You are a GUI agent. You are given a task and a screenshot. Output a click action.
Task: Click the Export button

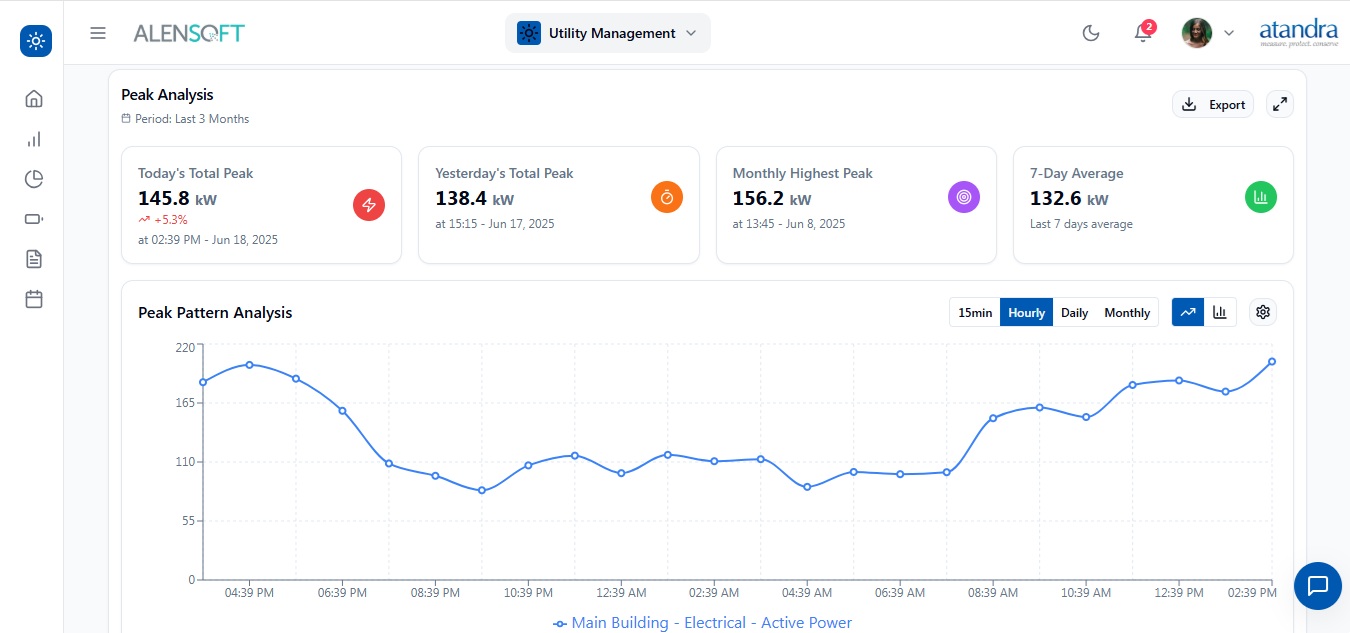pos(1213,104)
